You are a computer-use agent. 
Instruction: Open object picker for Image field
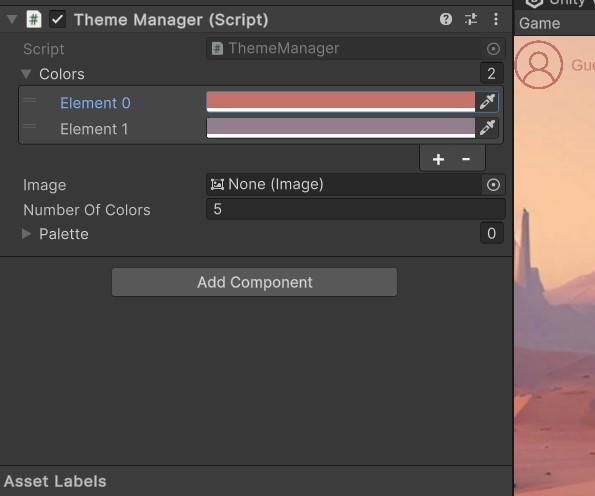[x=493, y=185]
